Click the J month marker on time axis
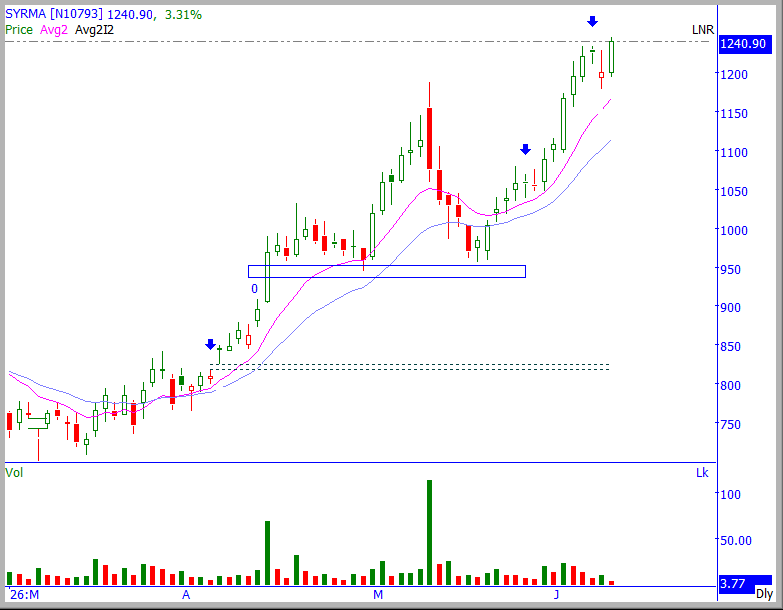The width and height of the screenshot is (783, 610). tap(556, 595)
